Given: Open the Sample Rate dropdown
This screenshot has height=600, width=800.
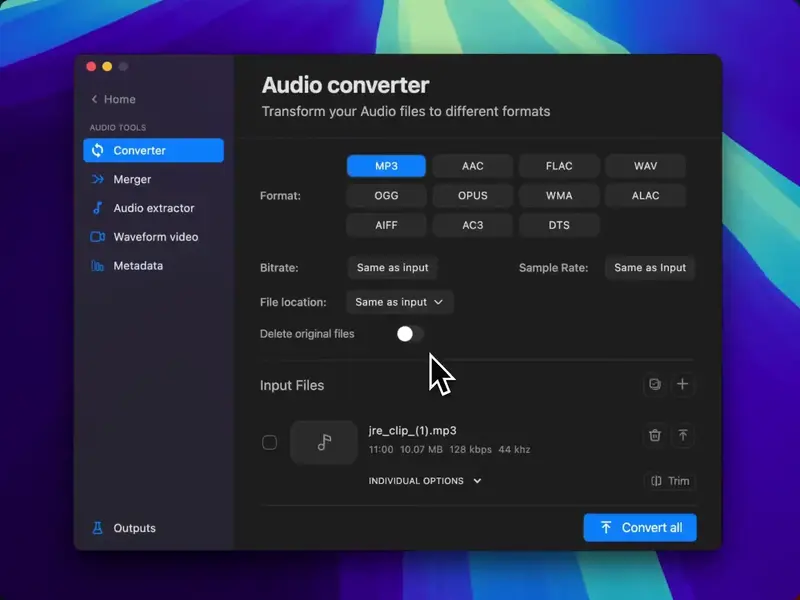Looking at the screenshot, I should coord(650,268).
